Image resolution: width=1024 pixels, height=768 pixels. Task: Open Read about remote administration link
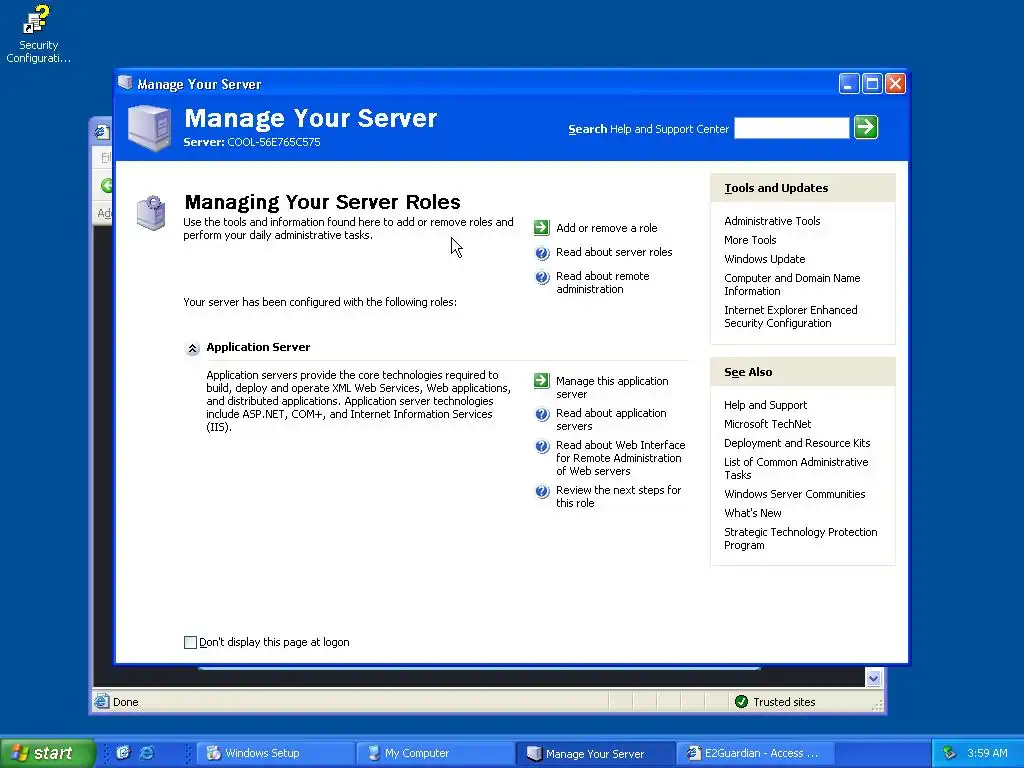(x=603, y=283)
